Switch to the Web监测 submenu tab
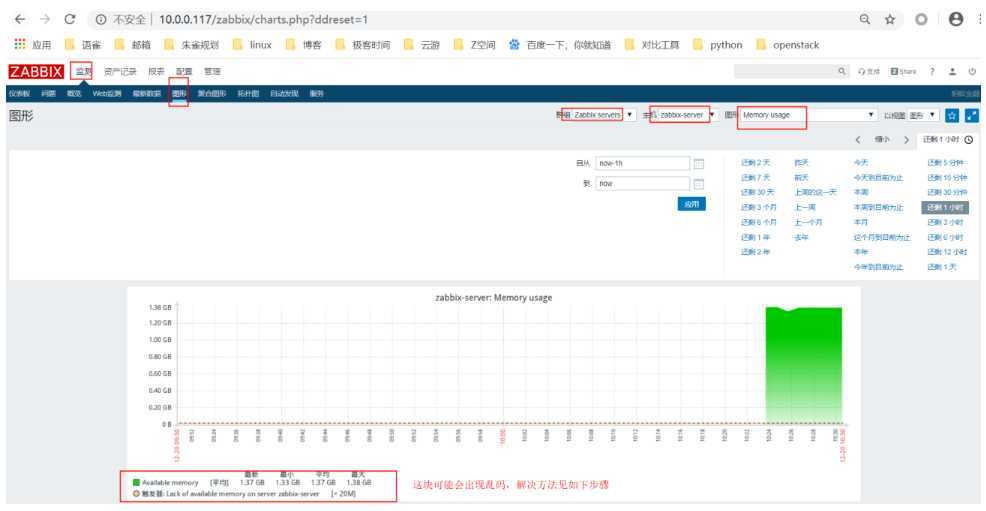 point(107,94)
